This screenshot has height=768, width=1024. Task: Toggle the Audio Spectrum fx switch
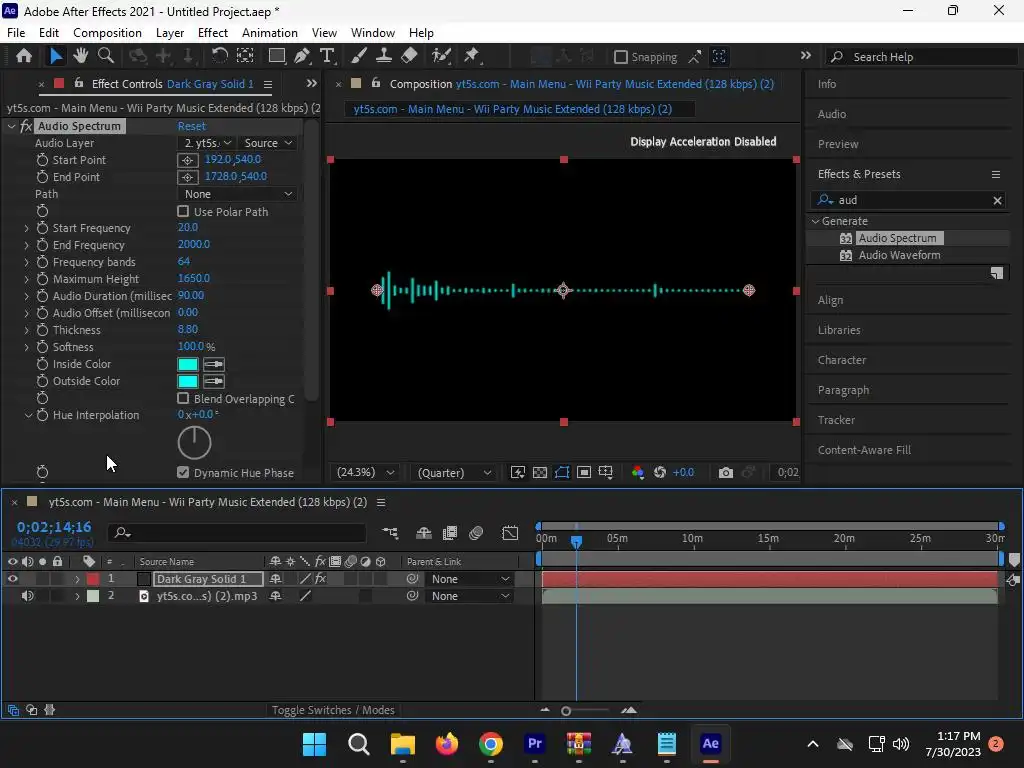tap(26, 126)
